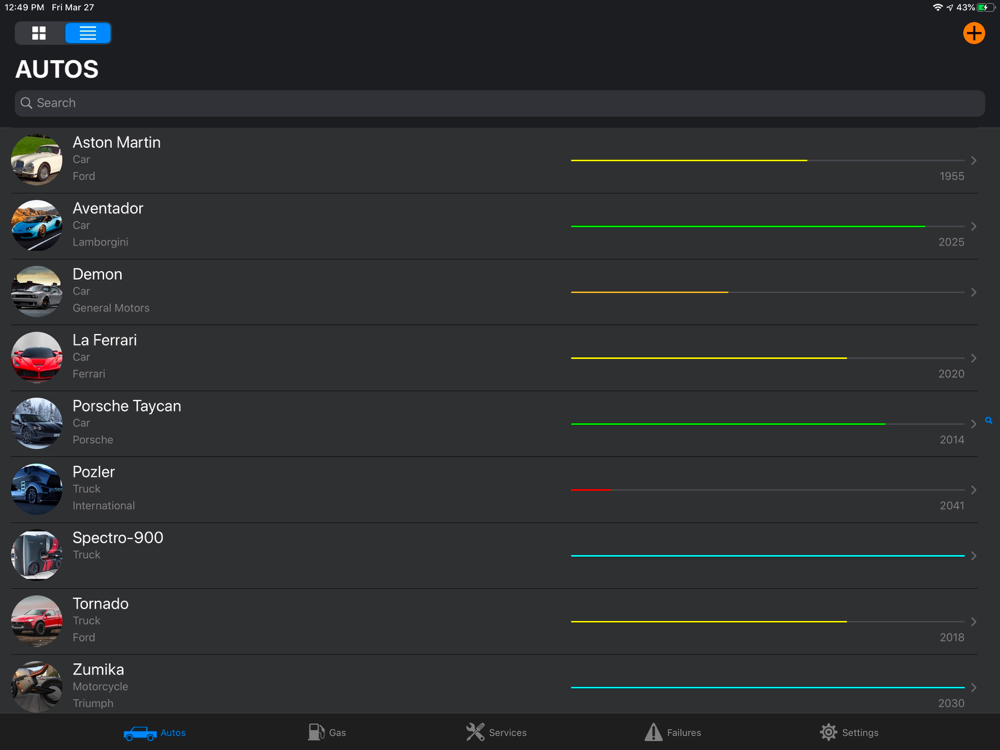Open the Settings tab

pos(849,732)
